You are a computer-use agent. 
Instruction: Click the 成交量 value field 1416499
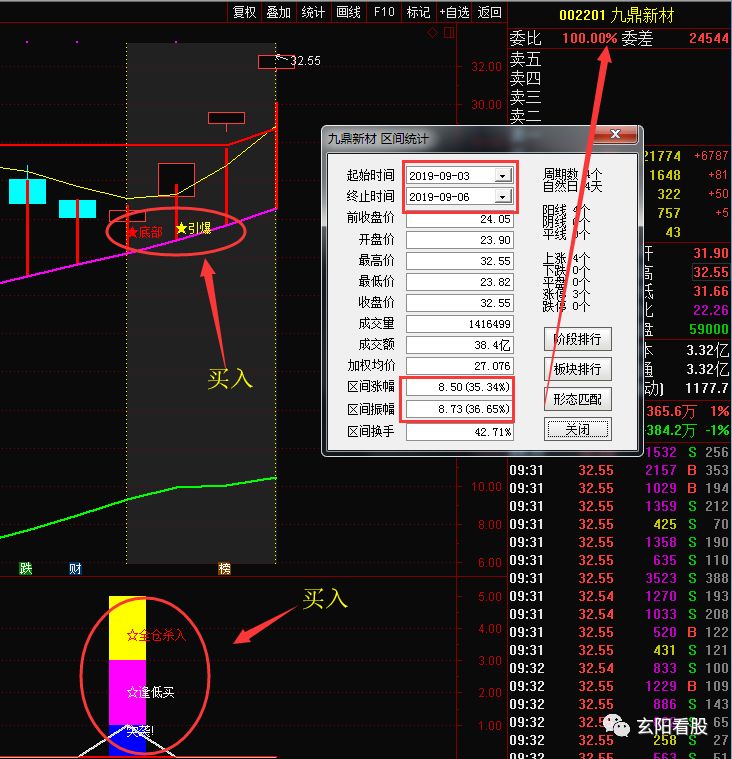coord(459,324)
